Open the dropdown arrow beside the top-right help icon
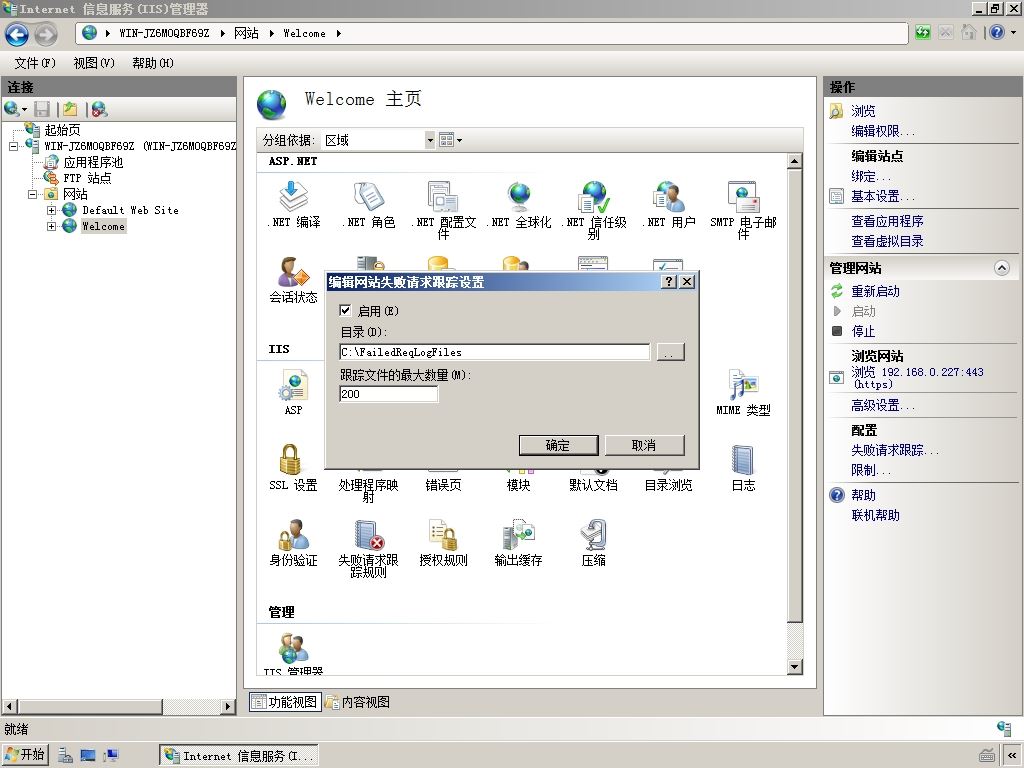Image resolution: width=1024 pixels, height=768 pixels. tap(1013, 33)
